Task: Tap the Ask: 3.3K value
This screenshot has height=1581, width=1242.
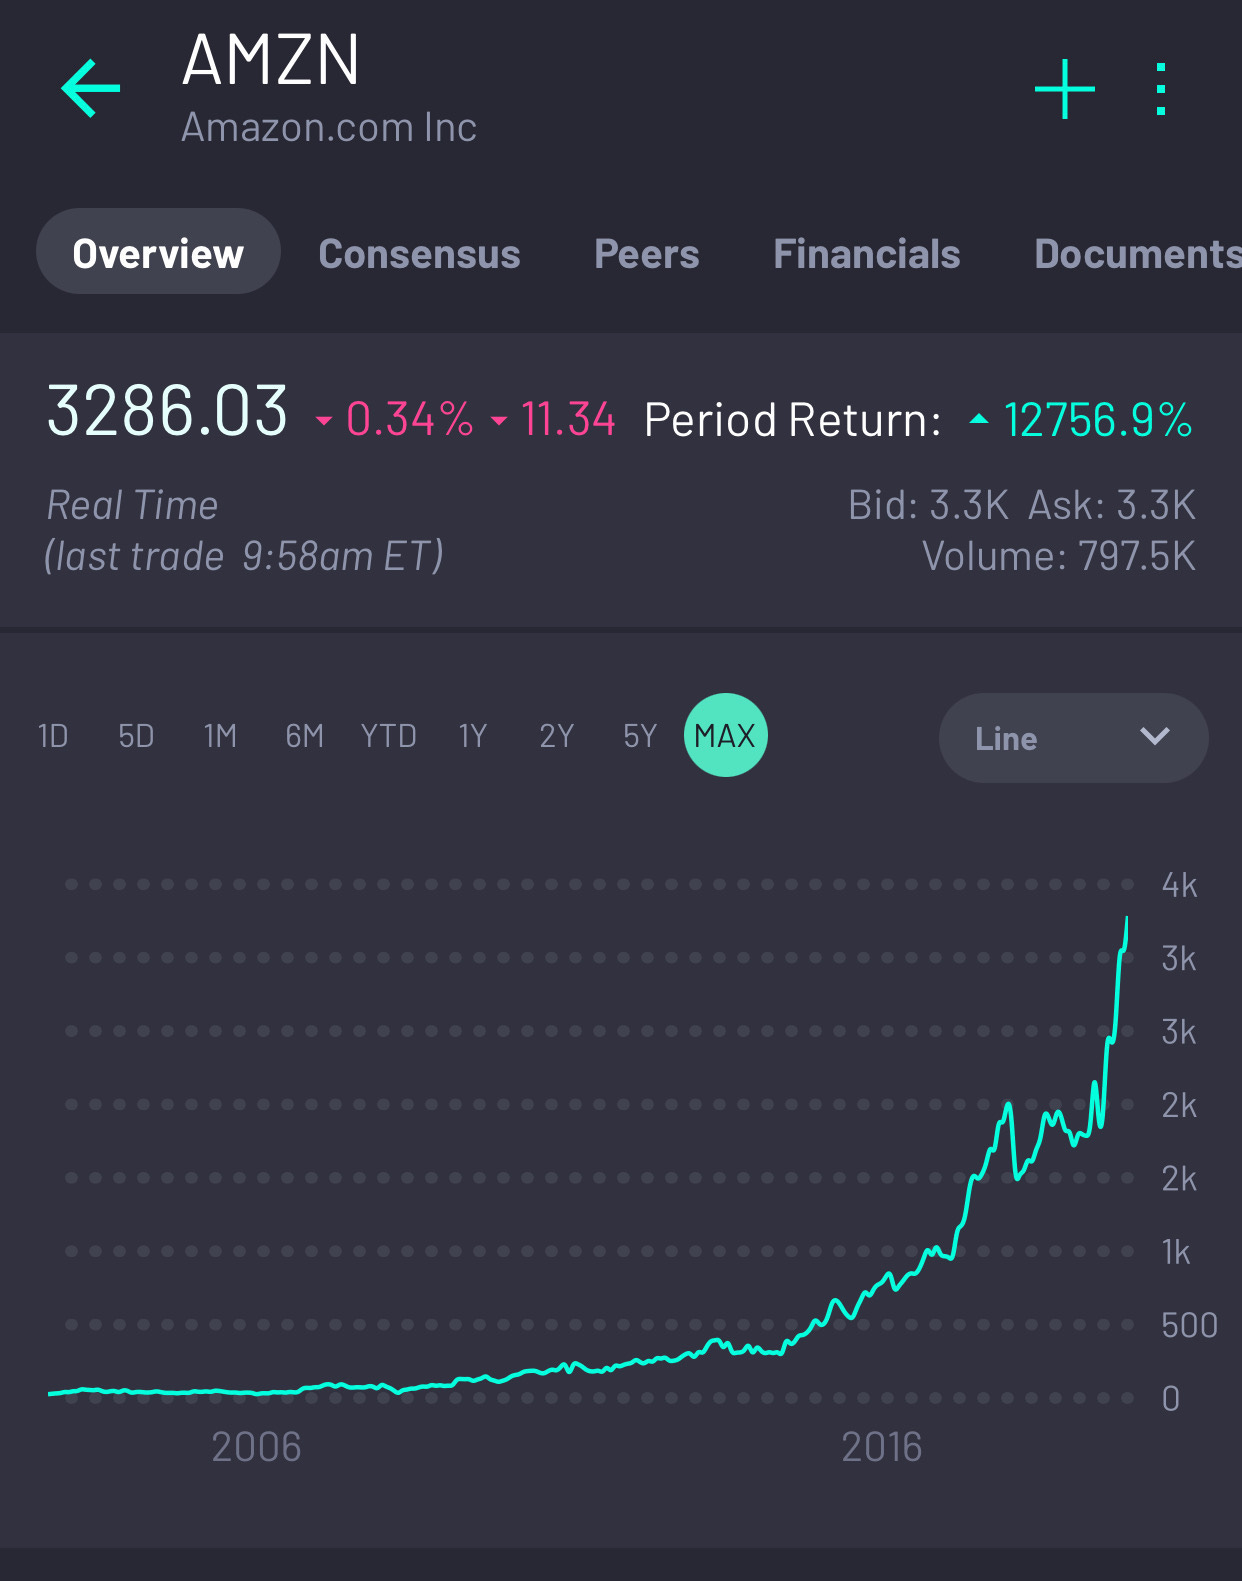Action: point(1112,505)
